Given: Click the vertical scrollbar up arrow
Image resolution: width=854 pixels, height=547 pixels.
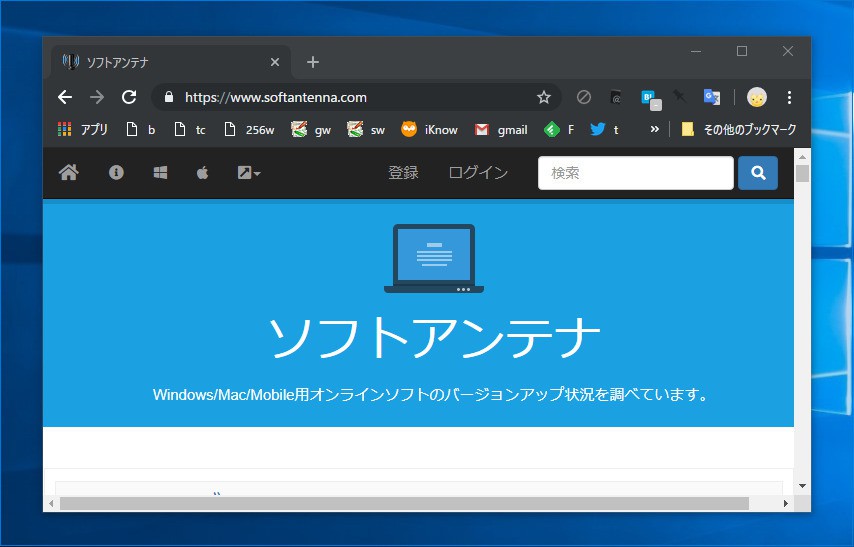Looking at the screenshot, I should pyautogui.click(x=802, y=157).
